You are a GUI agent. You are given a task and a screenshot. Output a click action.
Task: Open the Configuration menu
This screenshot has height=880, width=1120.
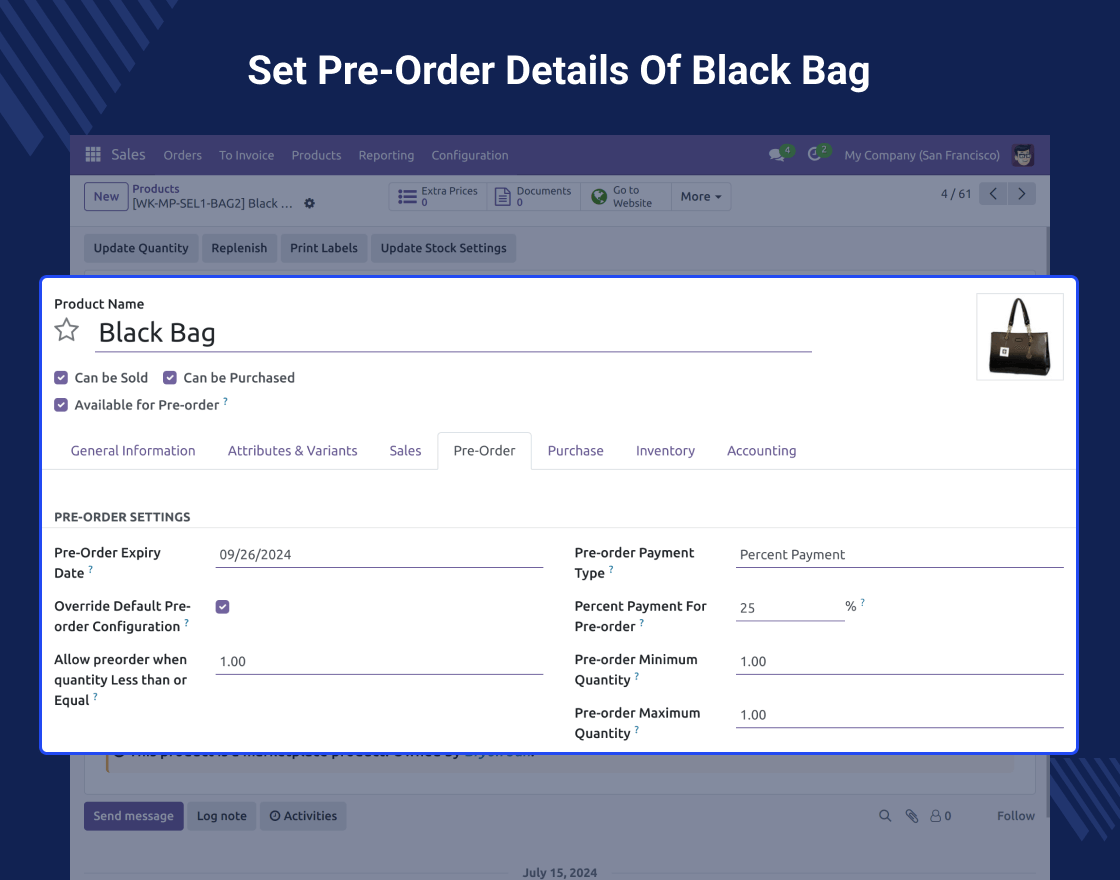point(470,155)
